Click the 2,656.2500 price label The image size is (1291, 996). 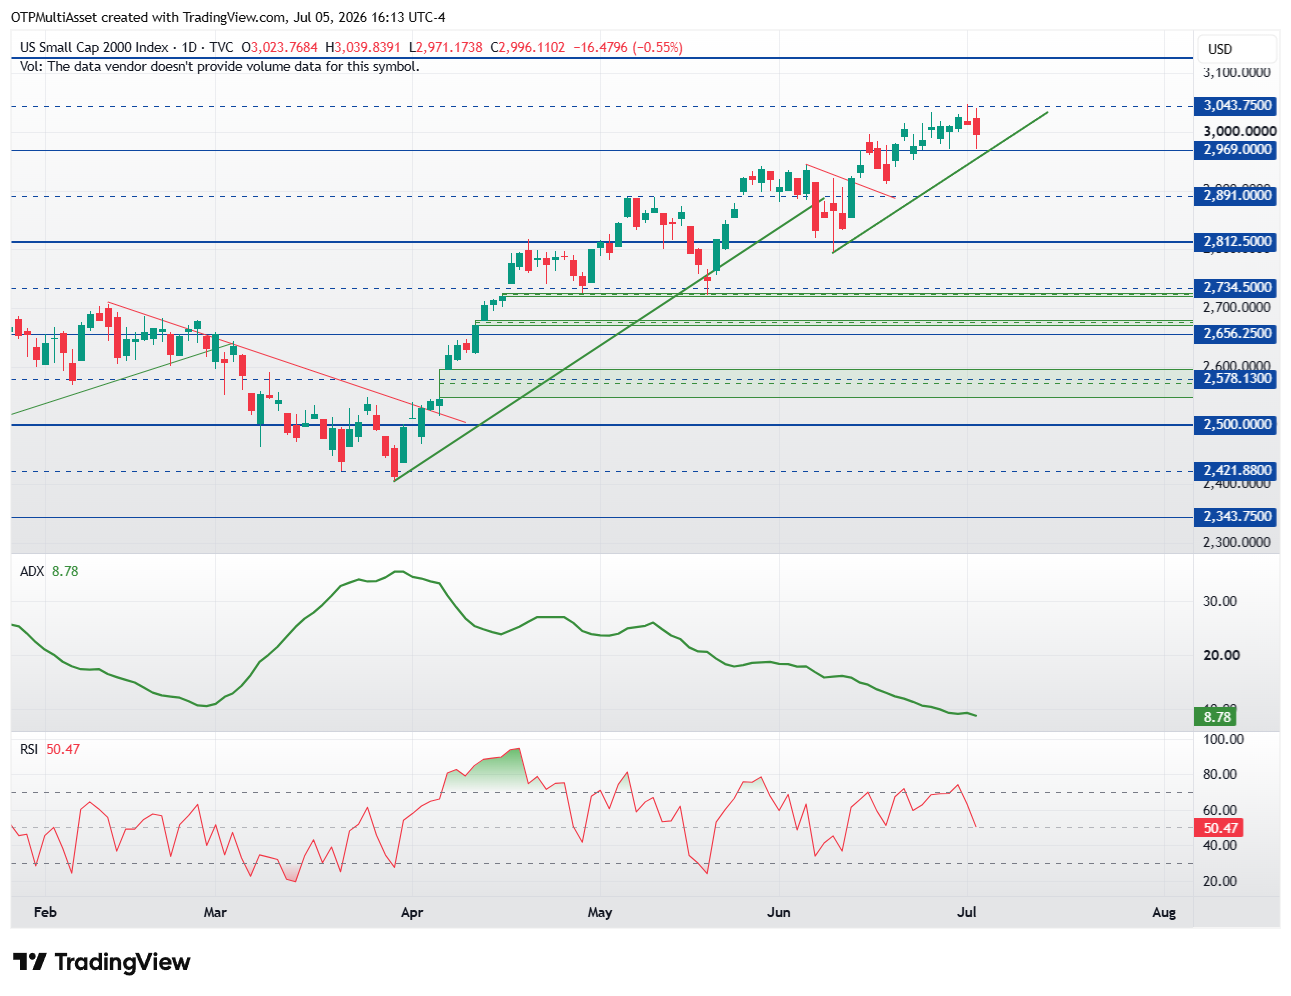(1237, 333)
